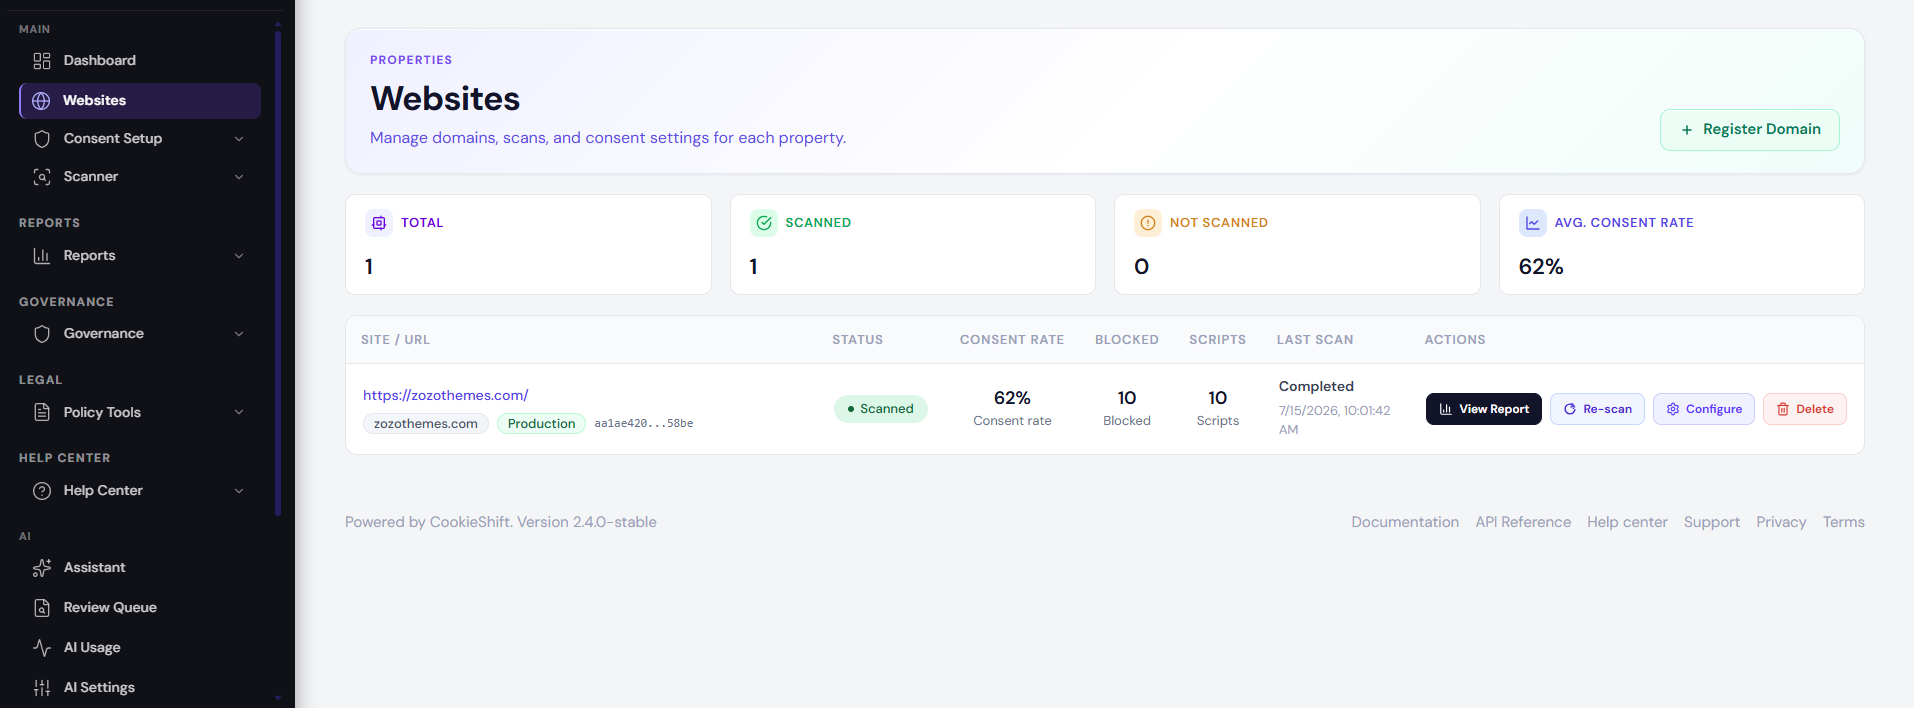
Task: Click the Websites globe icon
Action: point(41,101)
